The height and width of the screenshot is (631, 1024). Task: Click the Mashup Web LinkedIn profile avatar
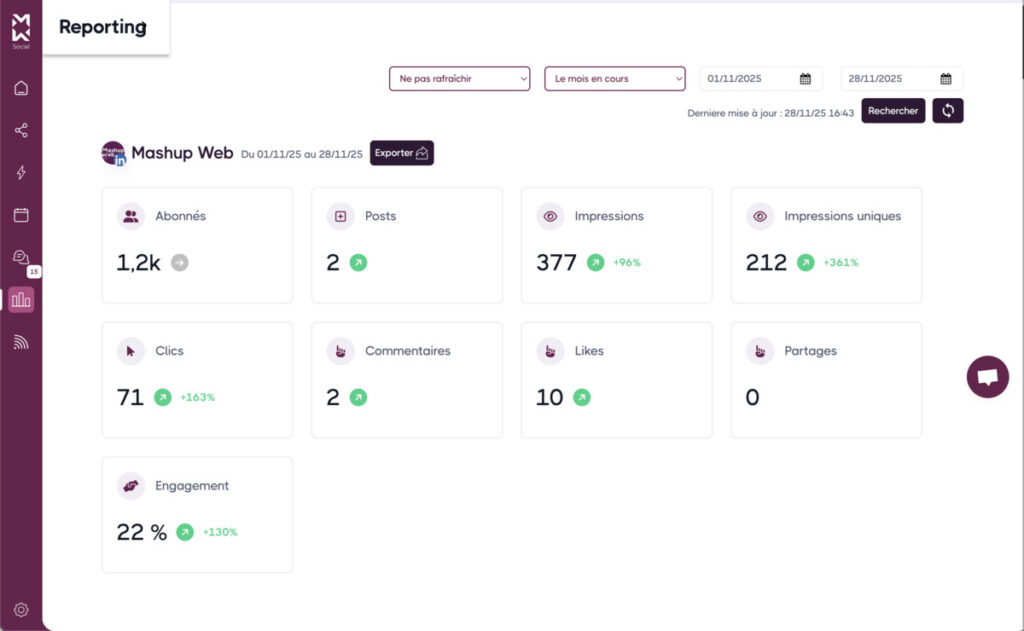tap(114, 153)
